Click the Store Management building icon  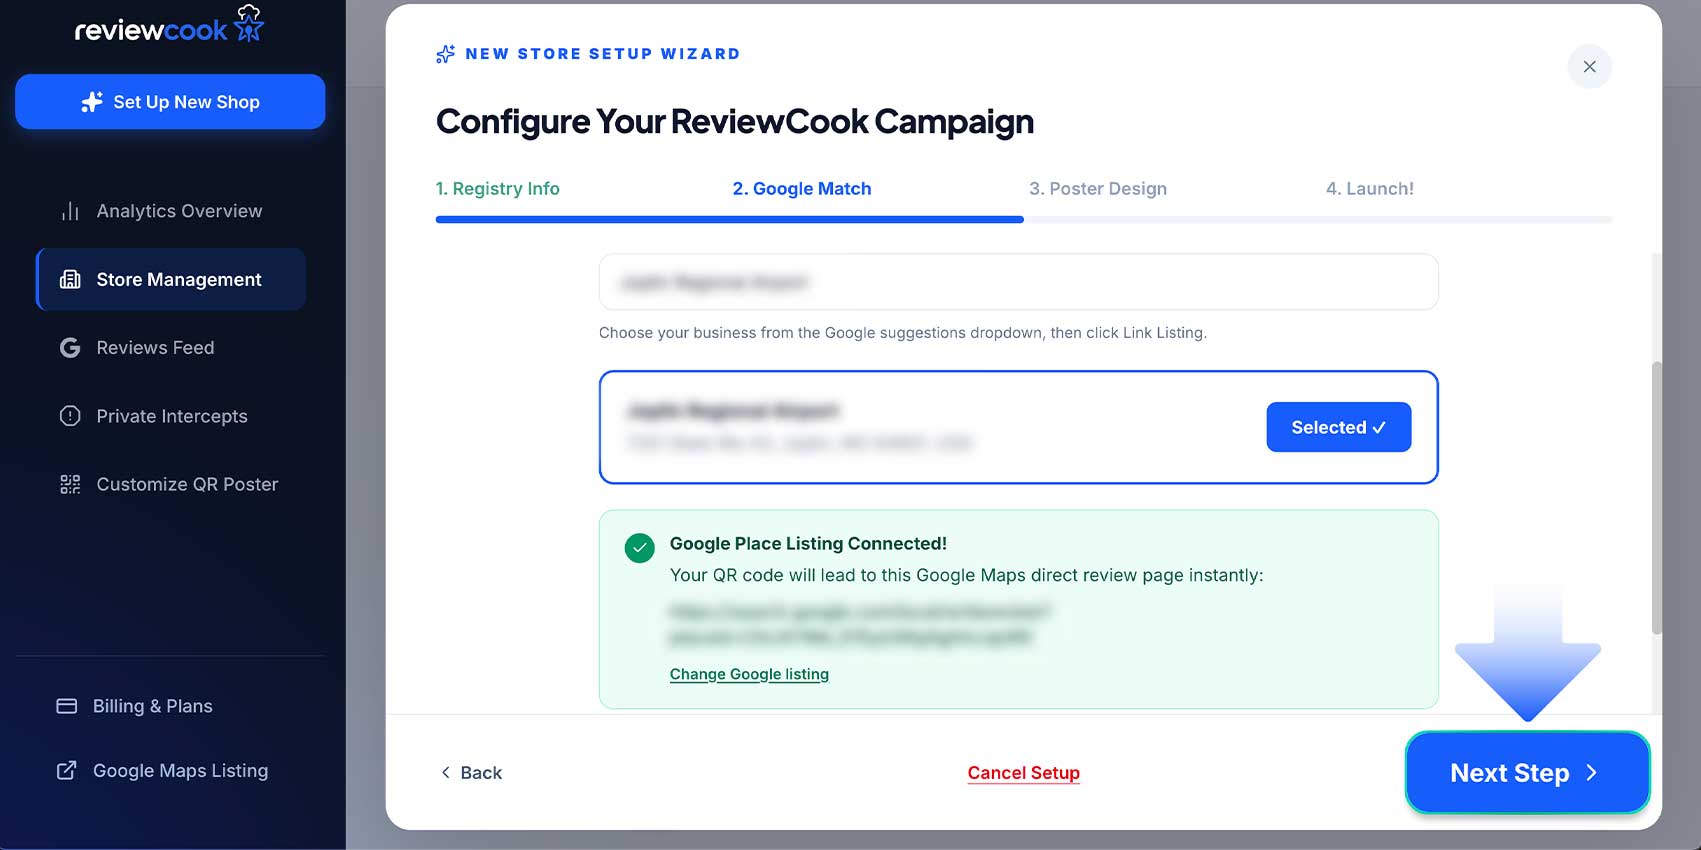[70, 279]
